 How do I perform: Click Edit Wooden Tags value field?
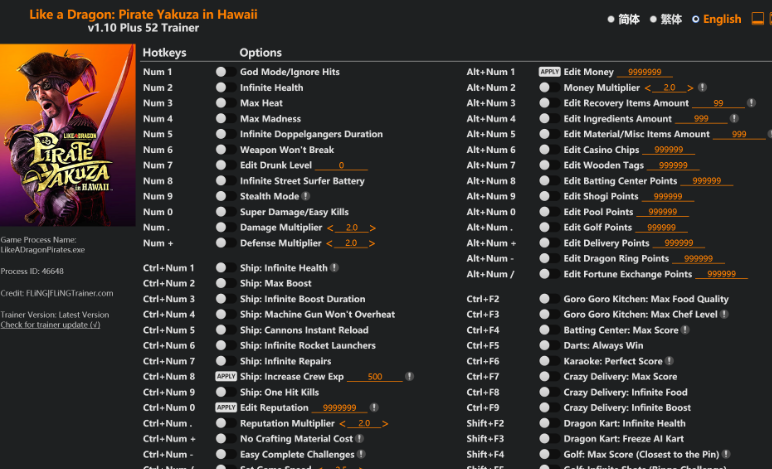(673, 165)
